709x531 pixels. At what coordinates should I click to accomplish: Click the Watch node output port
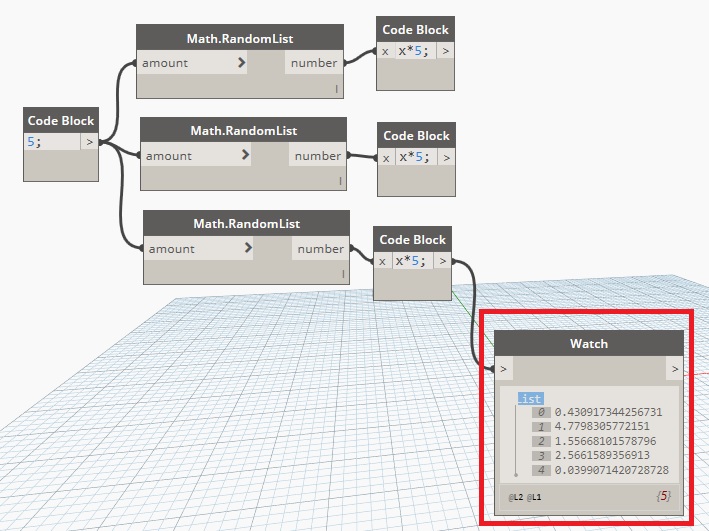675,369
